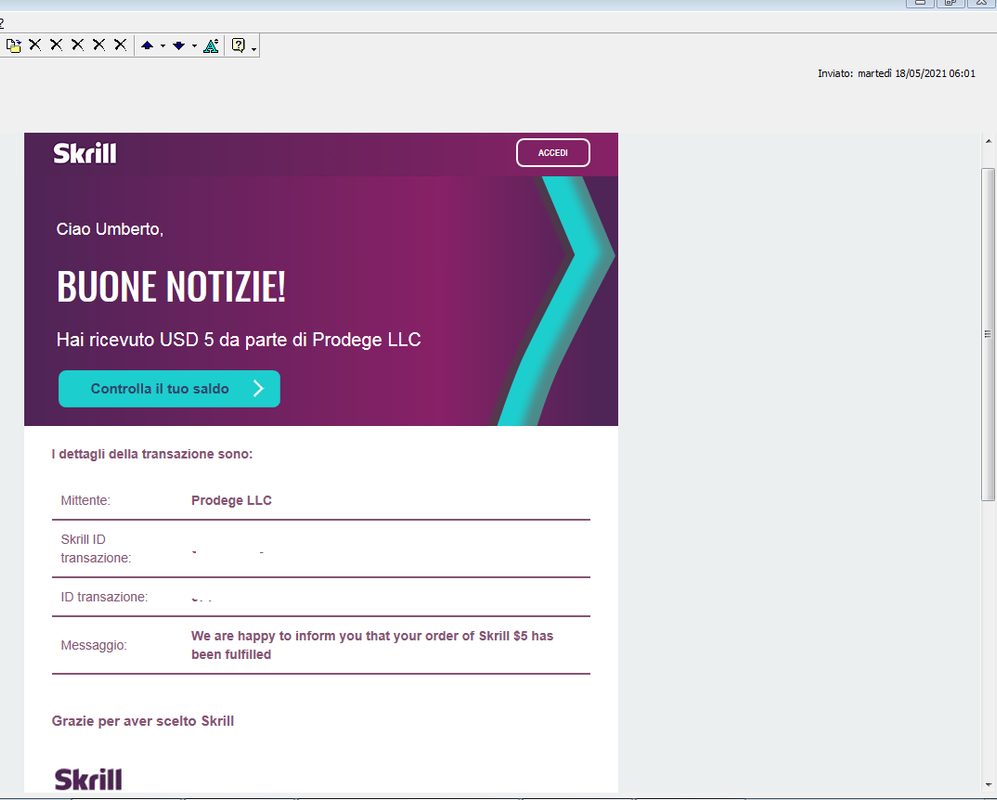Click the 'Messaggio:' label

coord(93,645)
